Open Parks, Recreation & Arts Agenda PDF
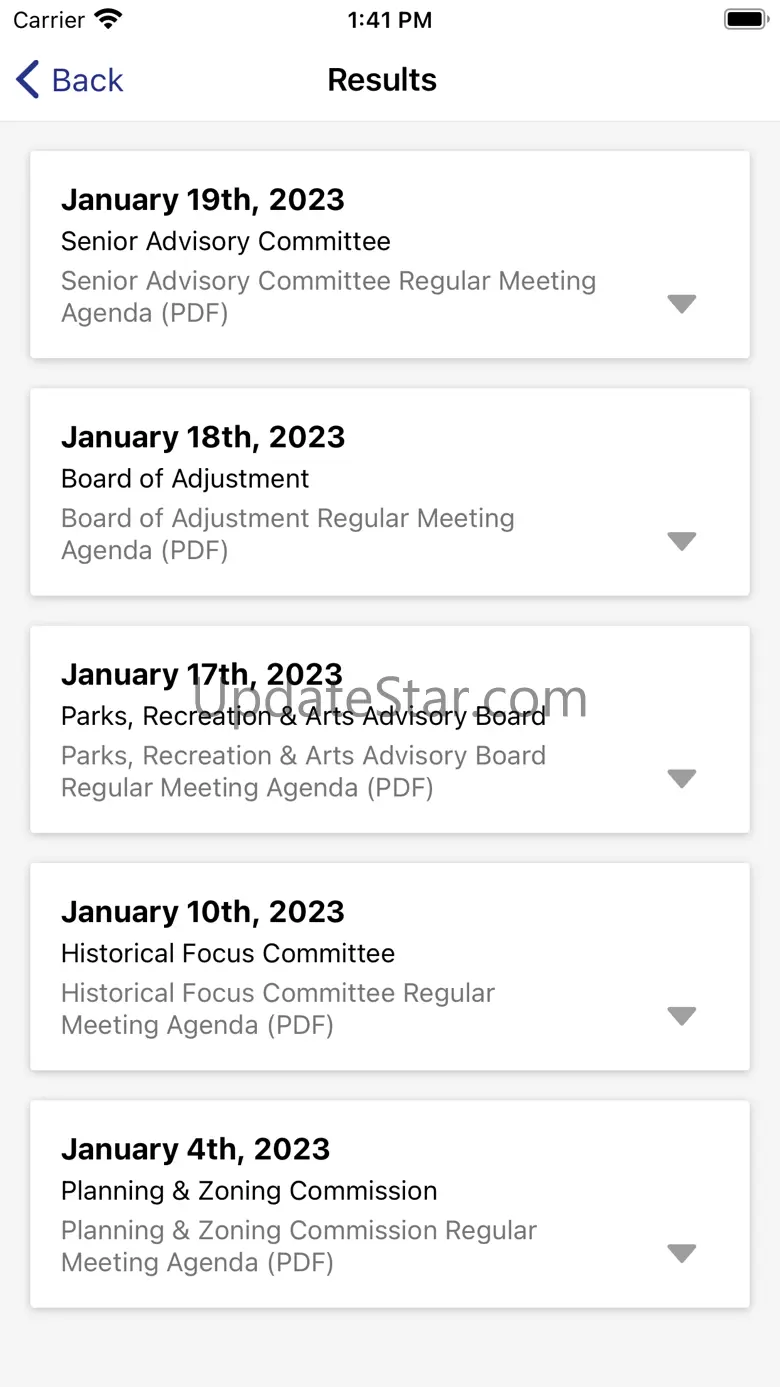This screenshot has height=1387, width=780. [x=303, y=772]
